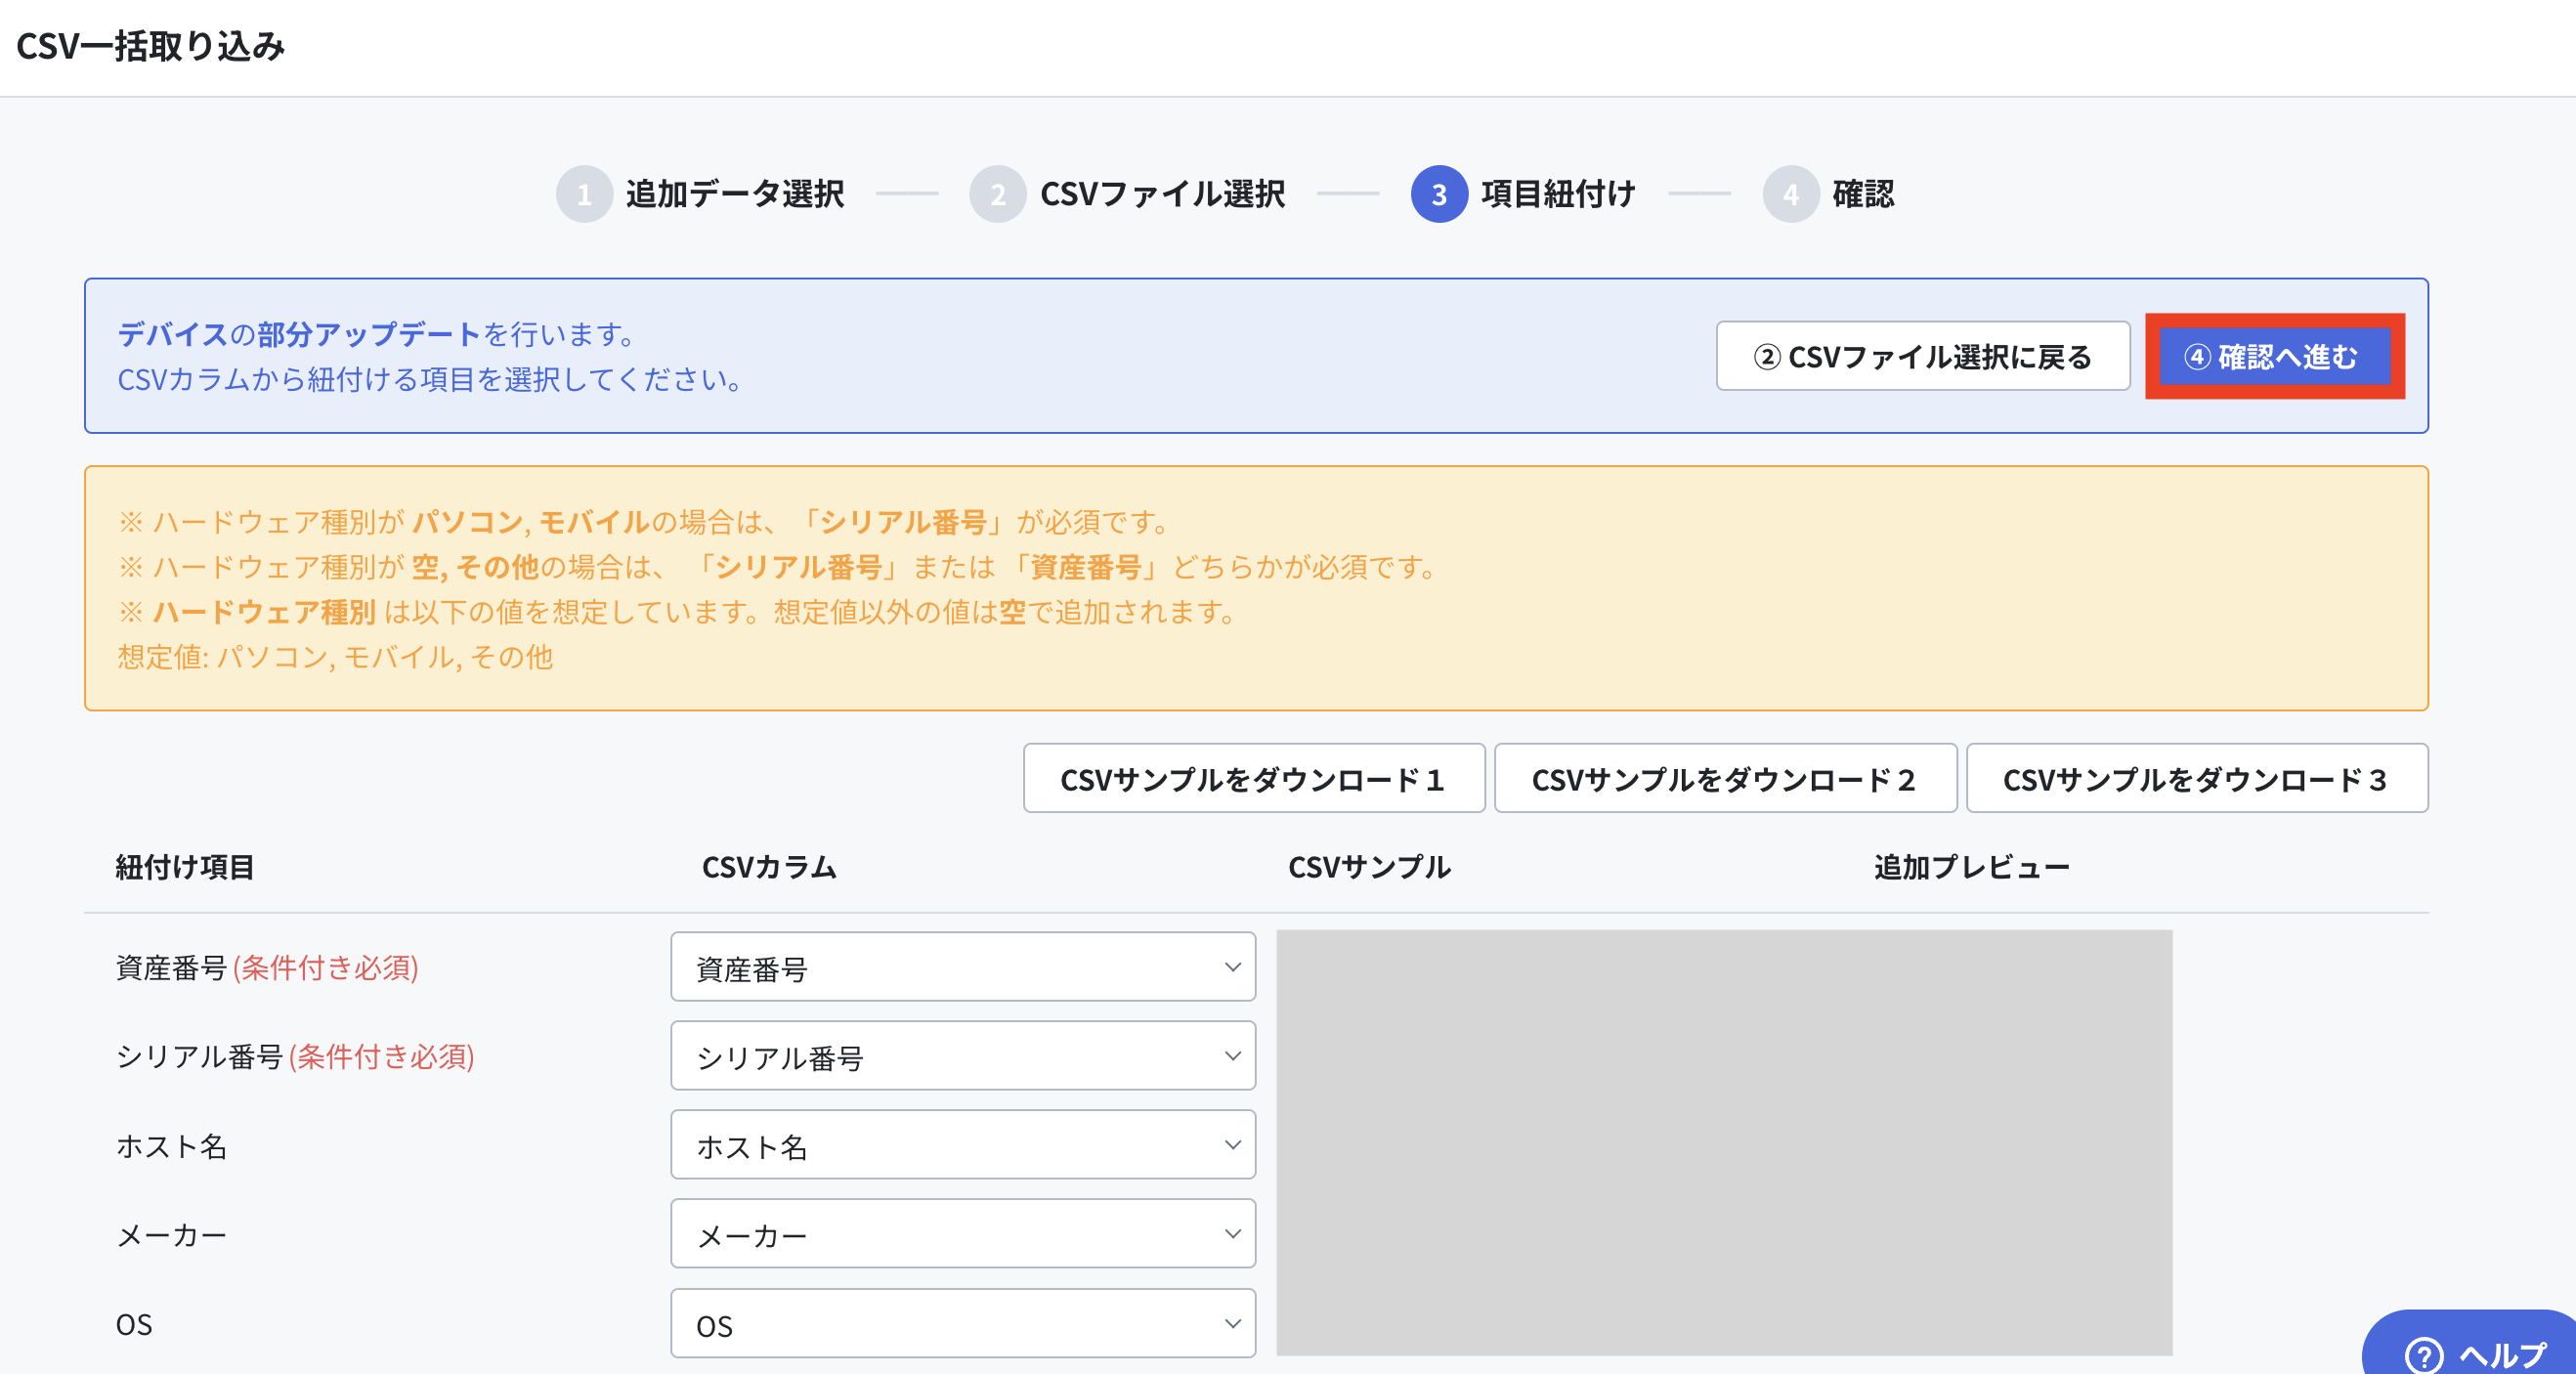The height and width of the screenshot is (1374, 2576).
Task: Click the CSVカラム column header
Action: point(769,867)
